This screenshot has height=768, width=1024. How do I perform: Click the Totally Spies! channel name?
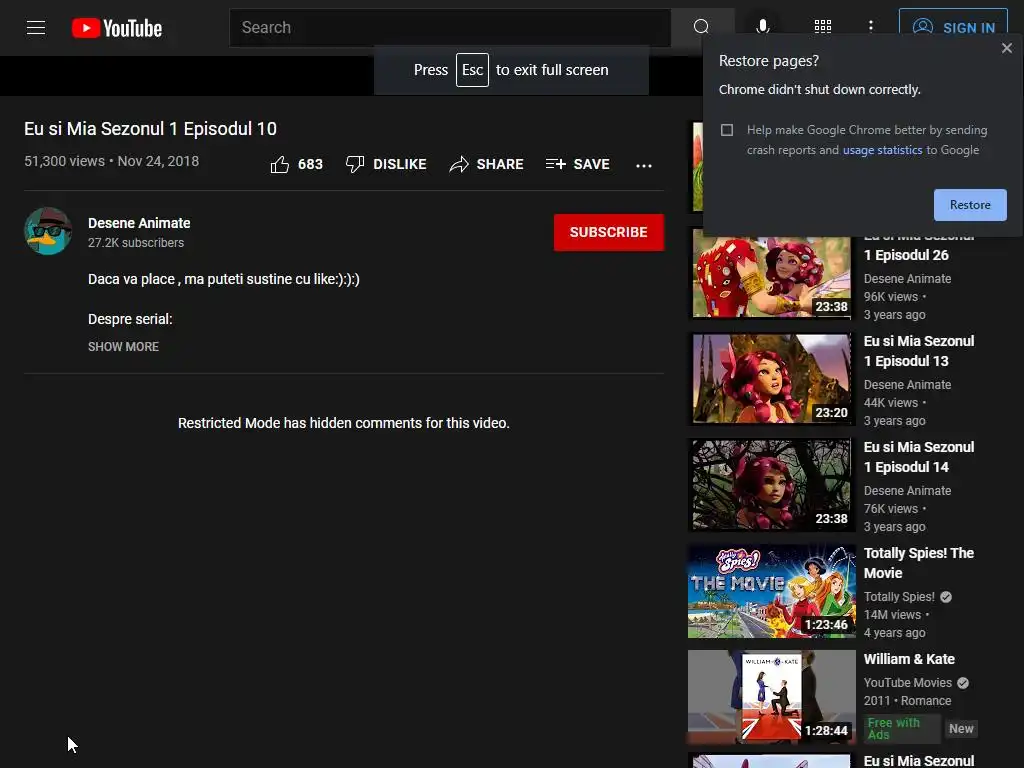point(899,597)
